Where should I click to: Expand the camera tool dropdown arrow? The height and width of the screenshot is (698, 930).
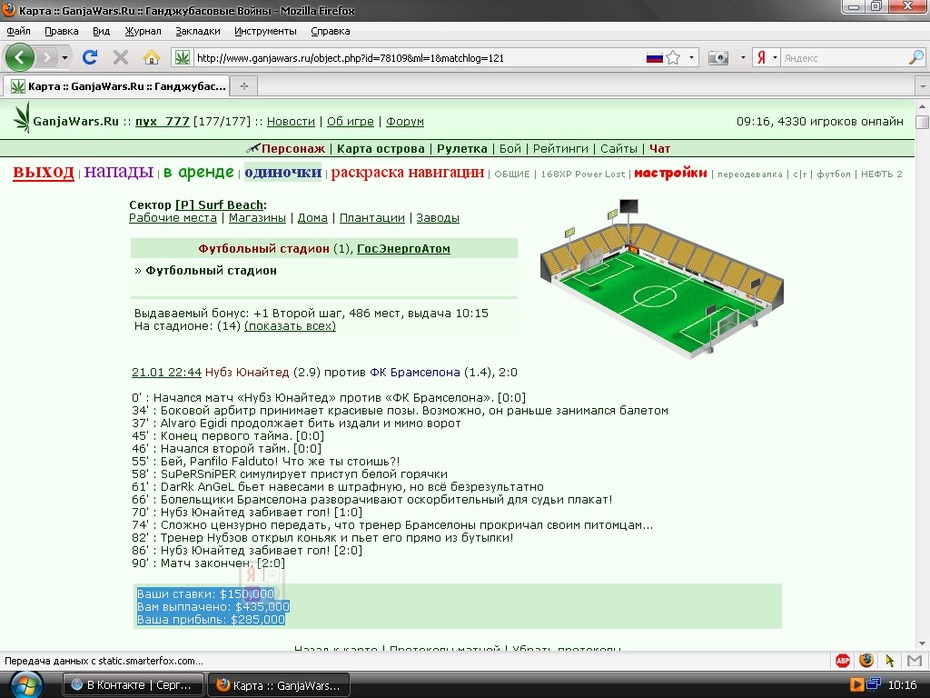coord(743,58)
